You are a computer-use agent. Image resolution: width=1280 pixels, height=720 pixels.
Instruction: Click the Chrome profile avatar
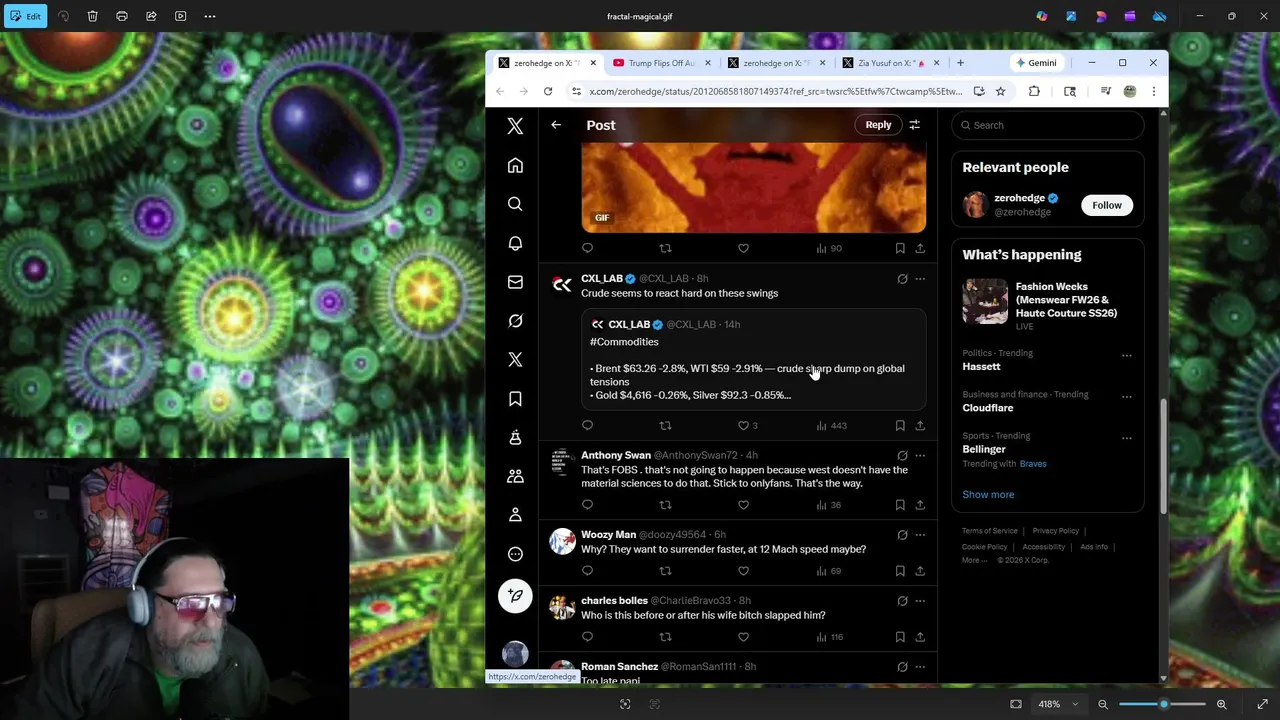[1130, 91]
